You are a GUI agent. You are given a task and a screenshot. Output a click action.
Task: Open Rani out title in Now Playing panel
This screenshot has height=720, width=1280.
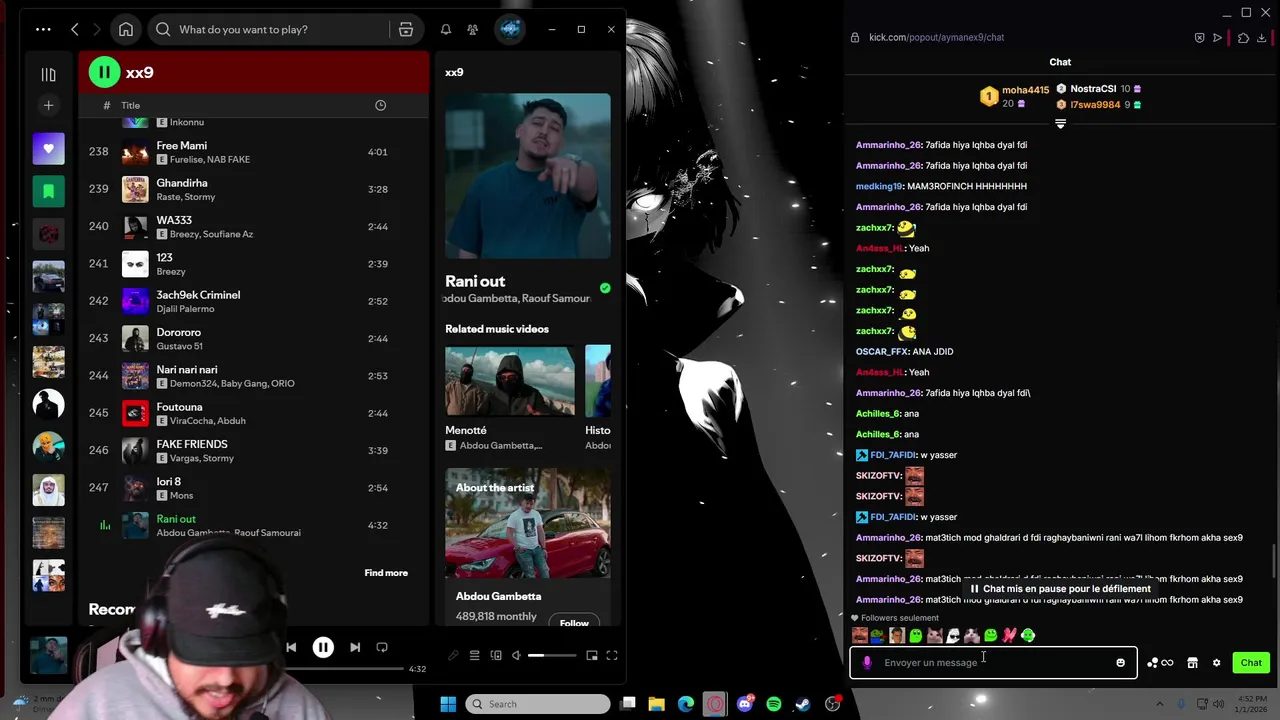tap(475, 281)
